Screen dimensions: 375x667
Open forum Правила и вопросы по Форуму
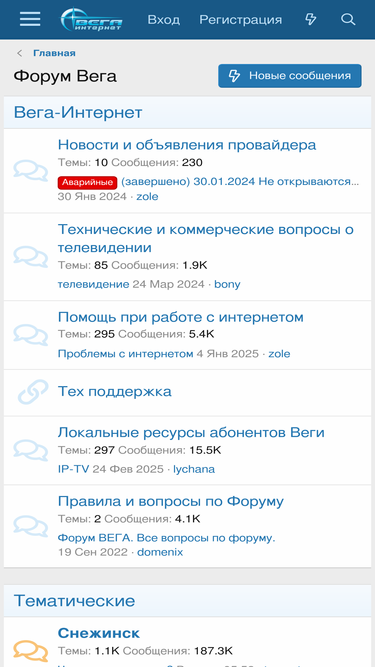pos(171,502)
